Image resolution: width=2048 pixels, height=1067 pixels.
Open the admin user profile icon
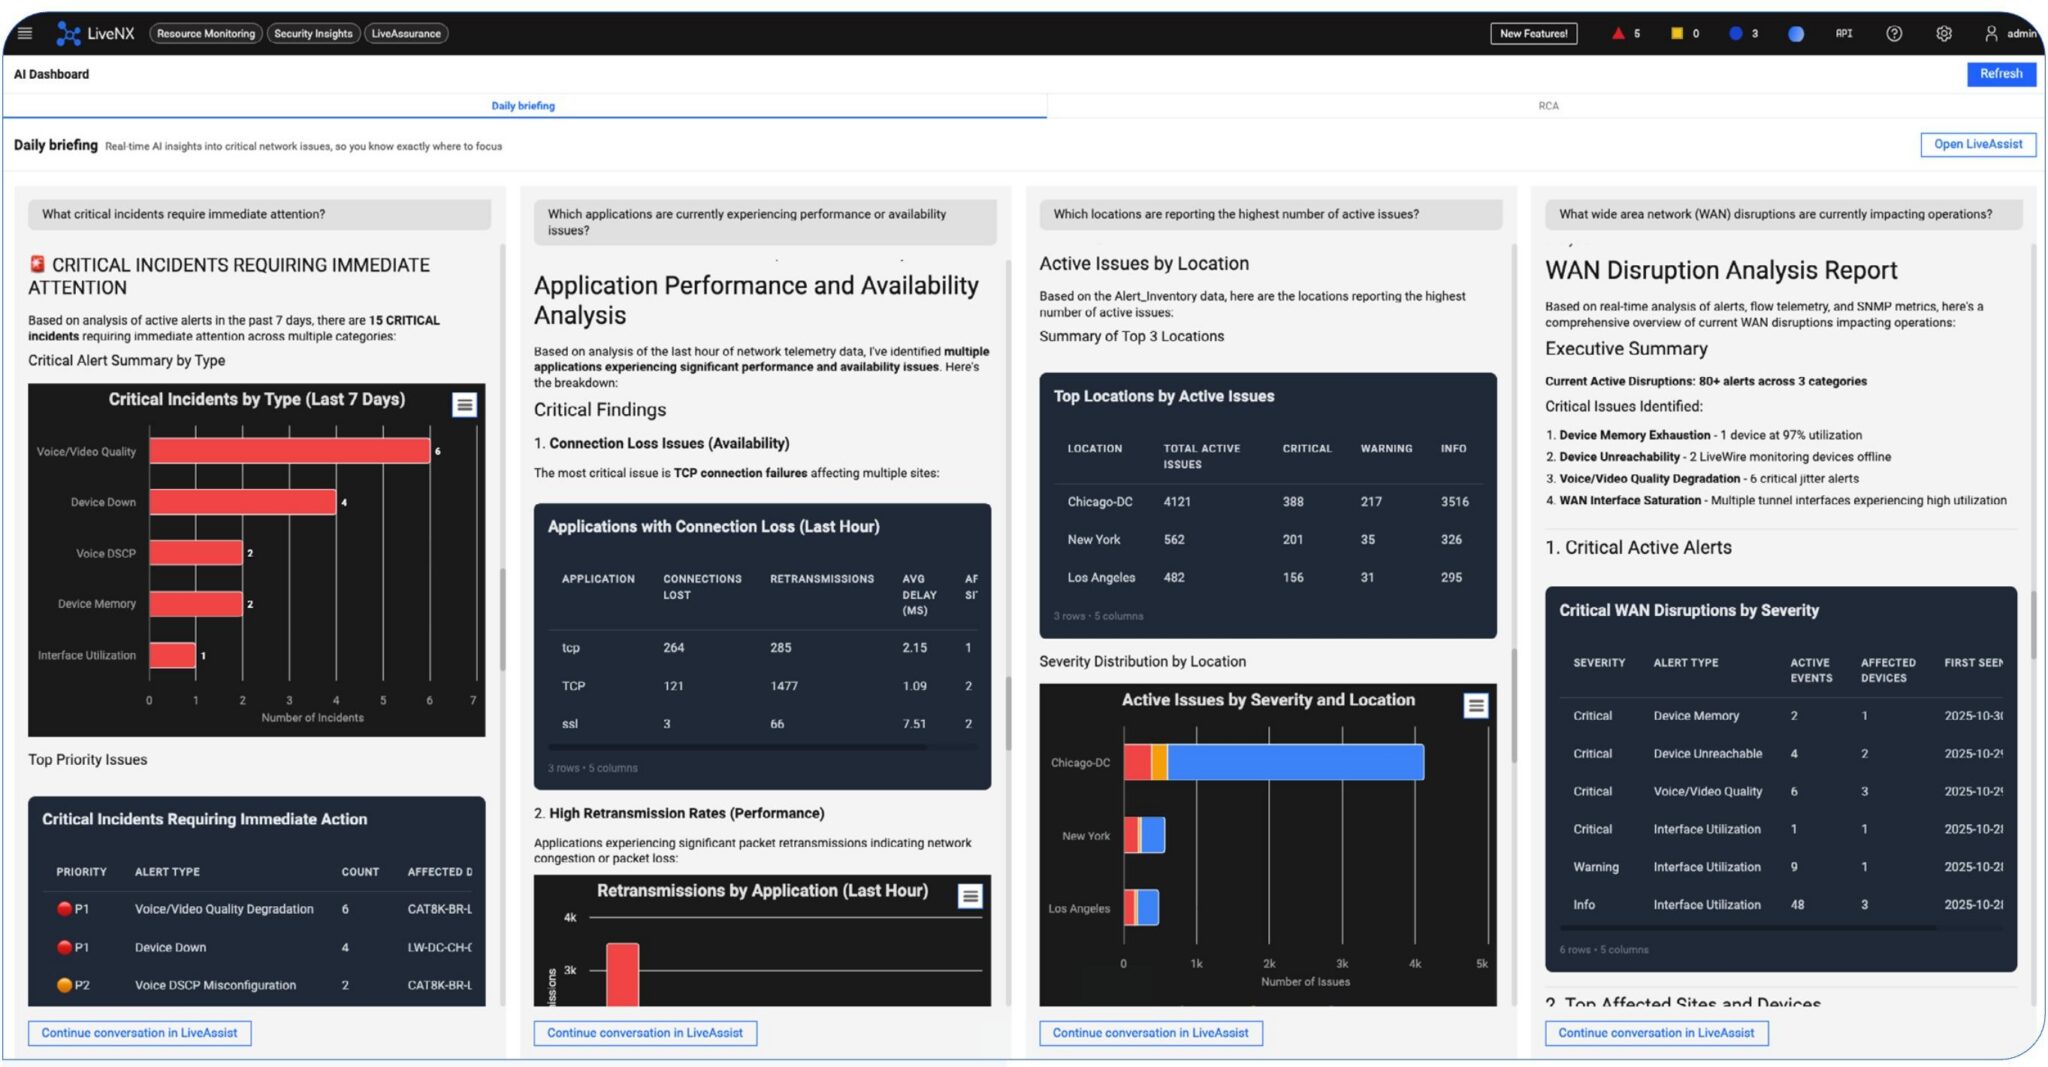click(x=1991, y=33)
